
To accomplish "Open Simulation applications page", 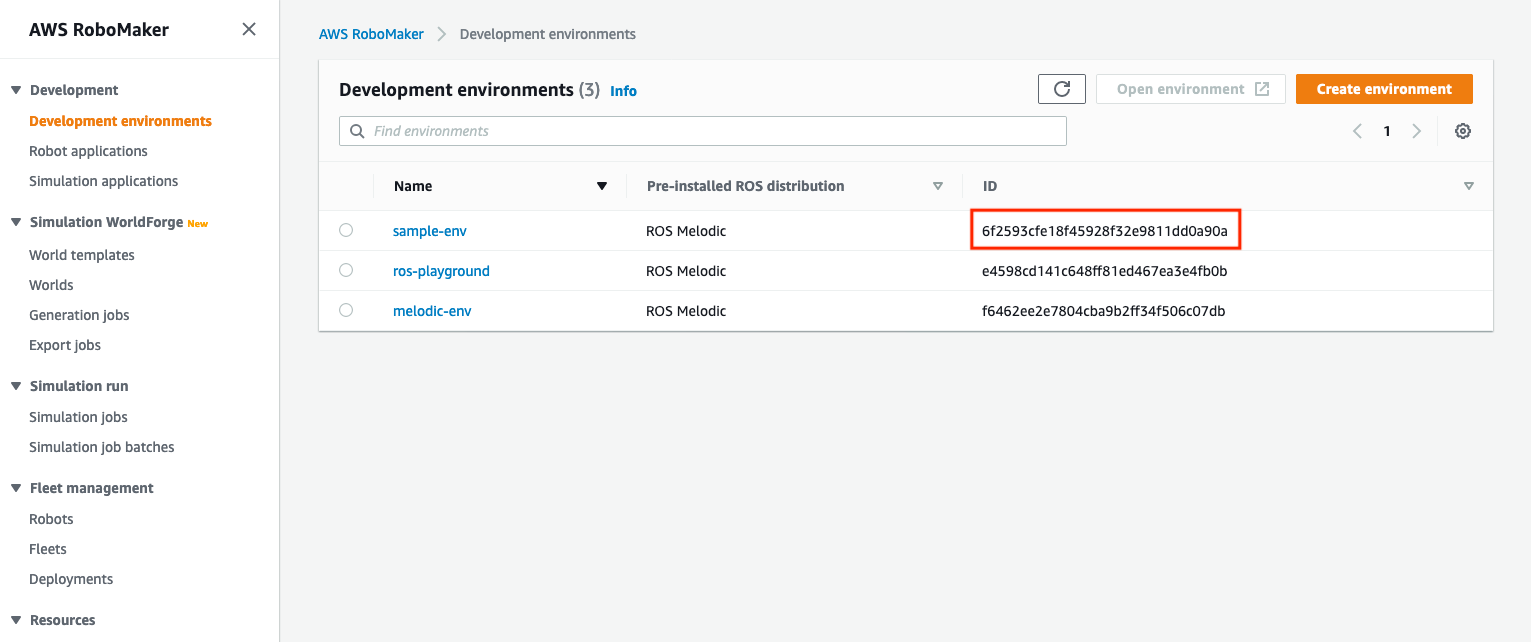I will [103, 181].
